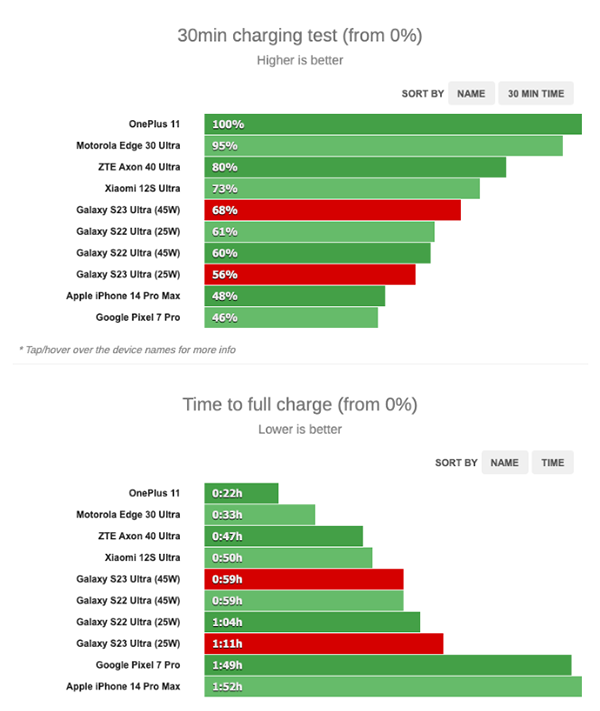Sort charging test by 30 Min Time
The width and height of the screenshot is (600, 711).
coord(535,94)
